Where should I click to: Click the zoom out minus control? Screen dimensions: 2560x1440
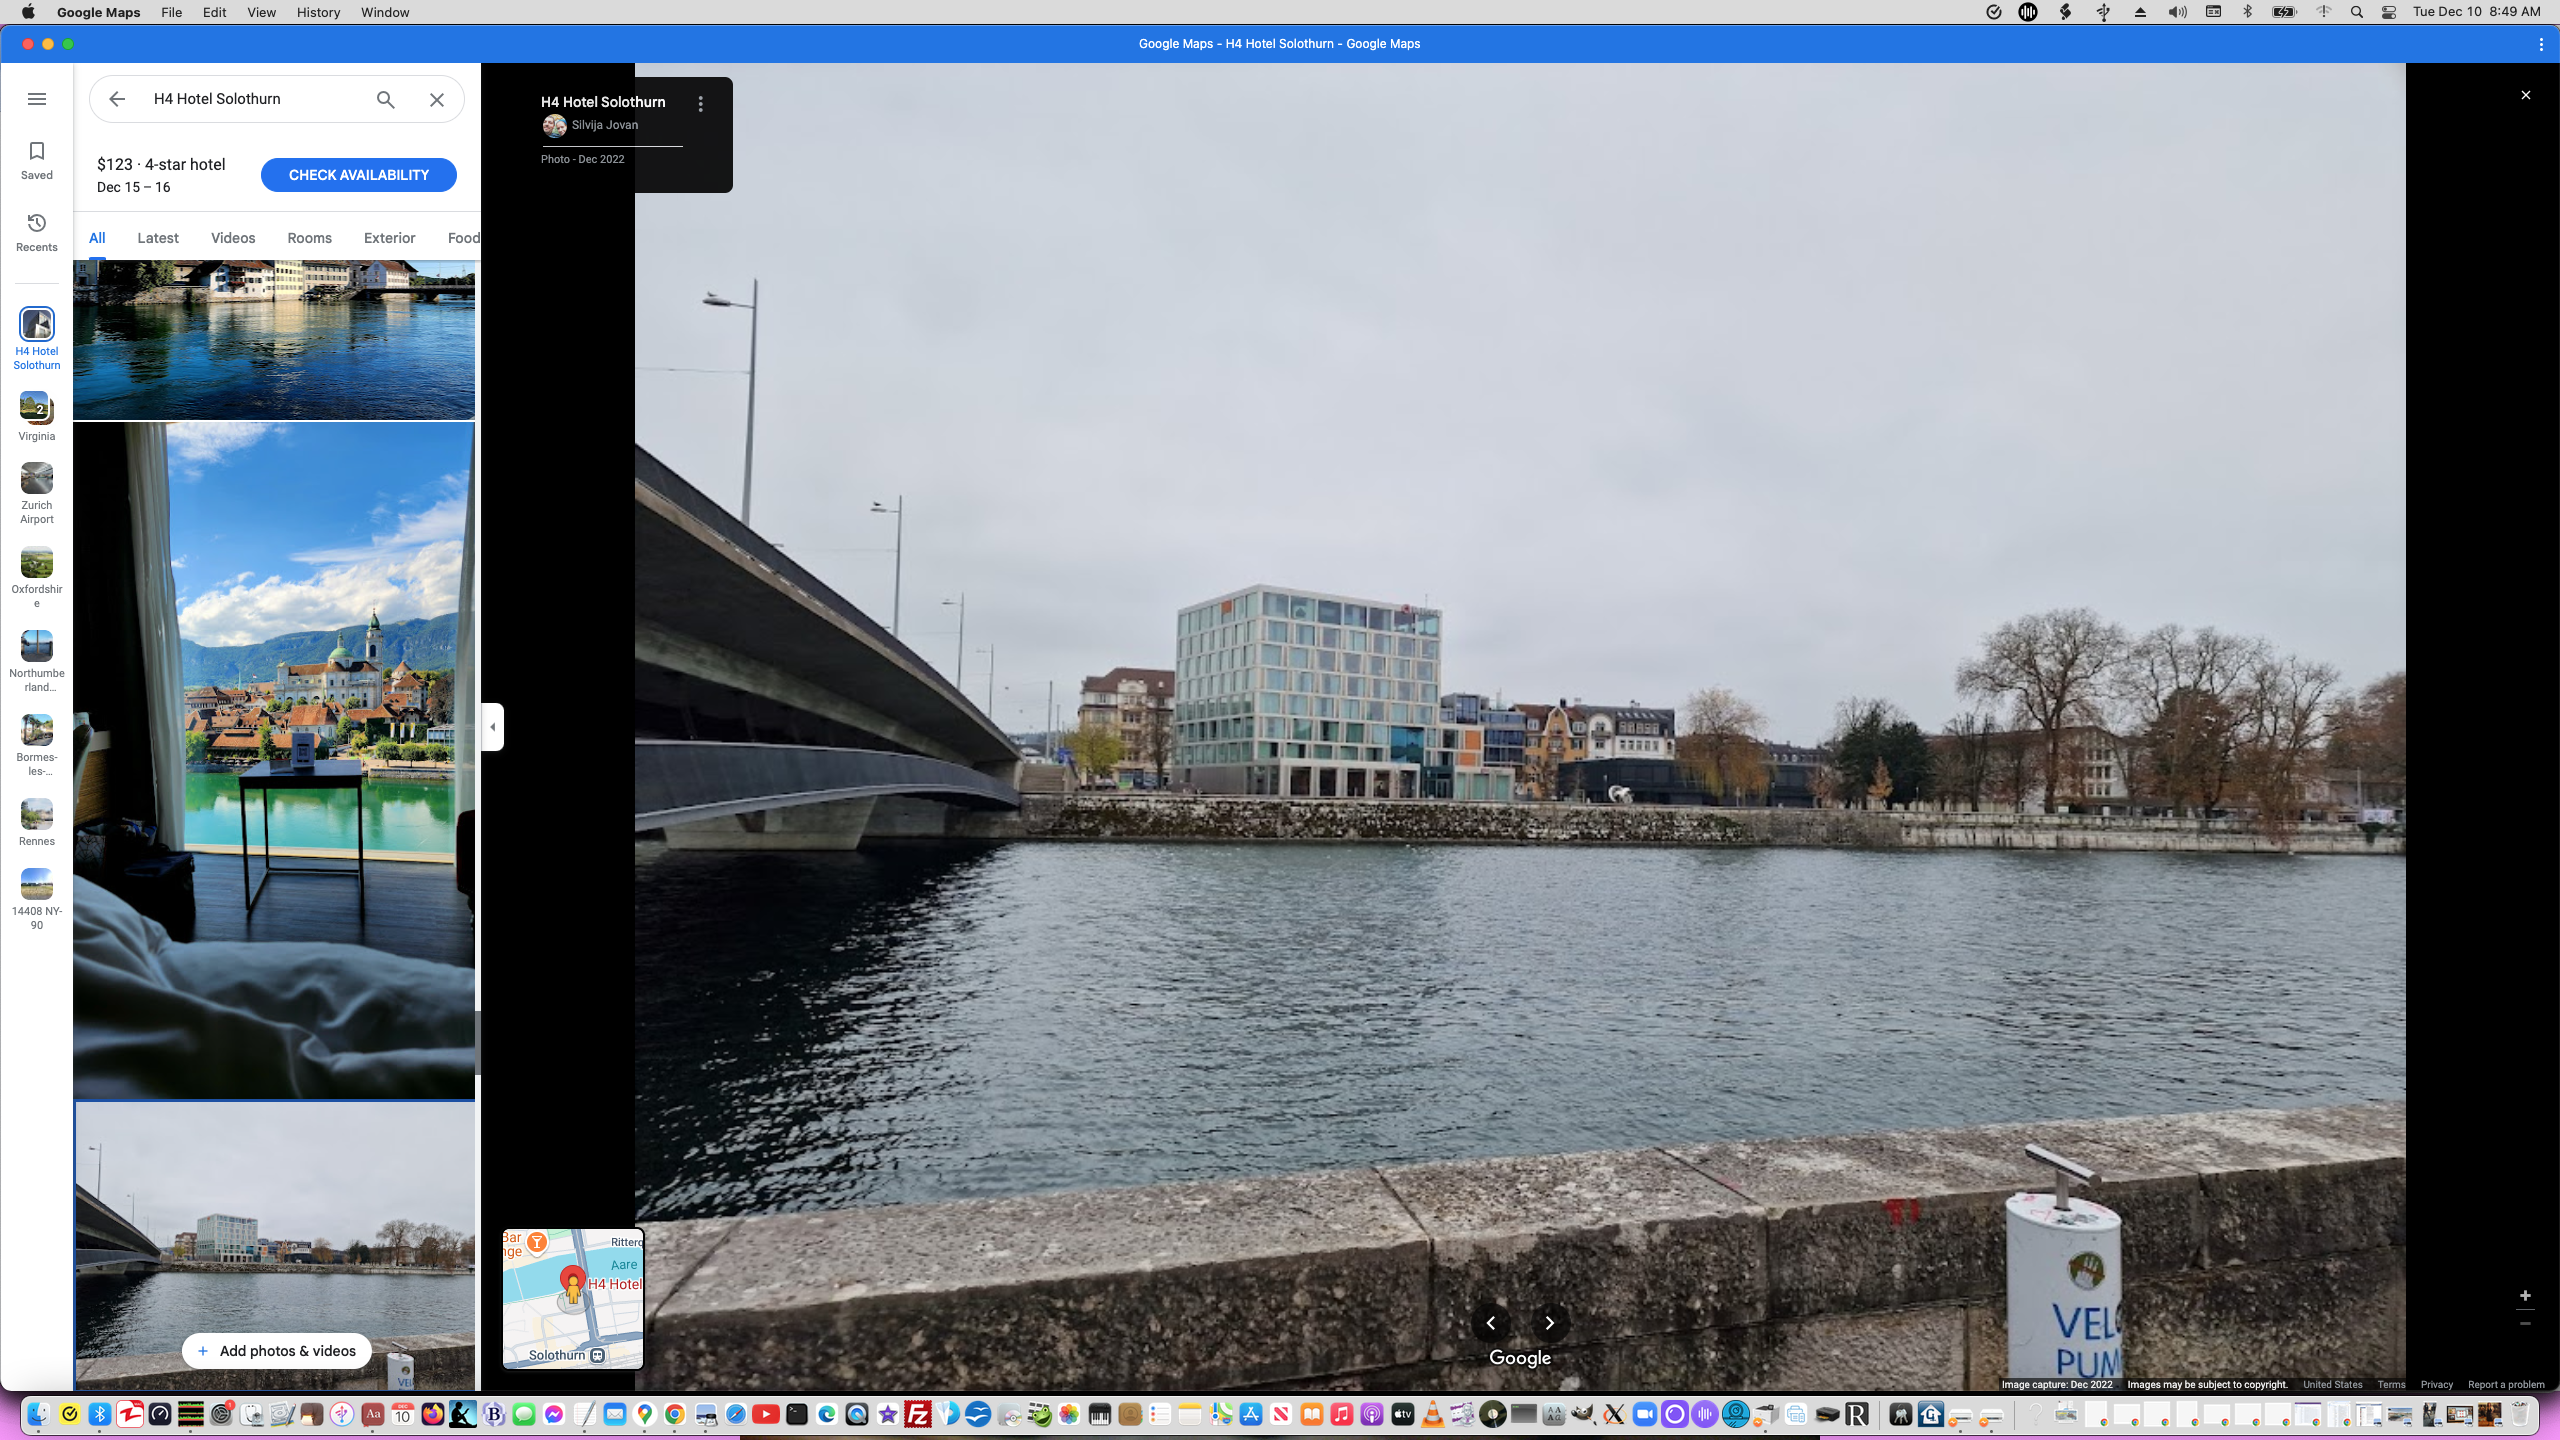pos(2525,1325)
